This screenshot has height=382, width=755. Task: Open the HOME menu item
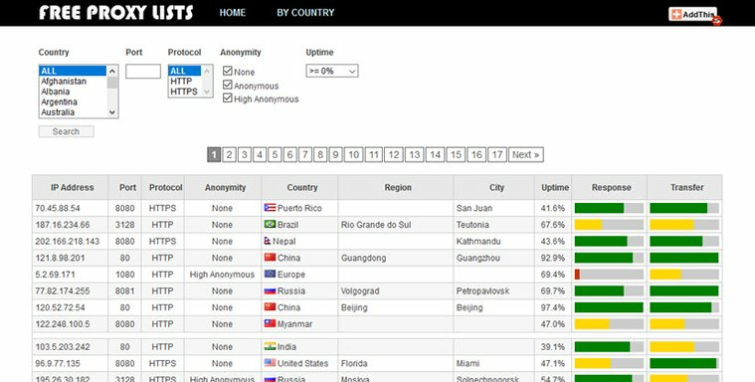point(233,13)
